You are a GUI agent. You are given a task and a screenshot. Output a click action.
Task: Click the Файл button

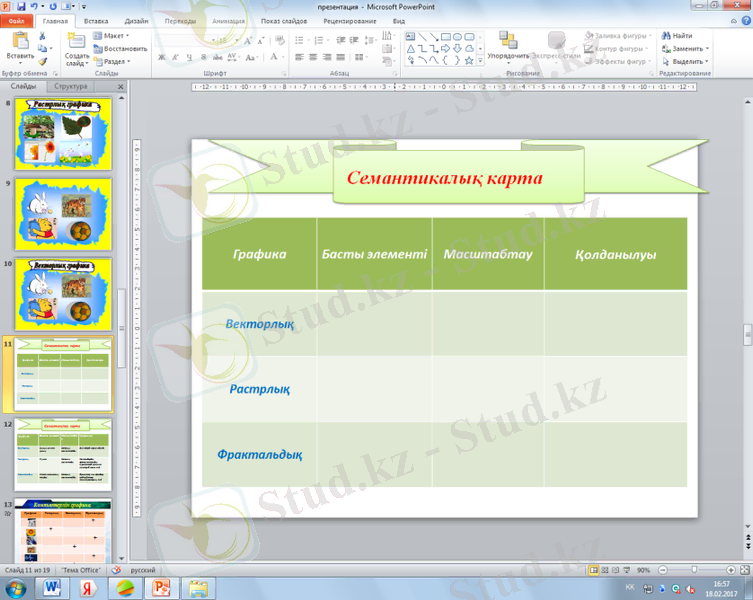tap(17, 20)
